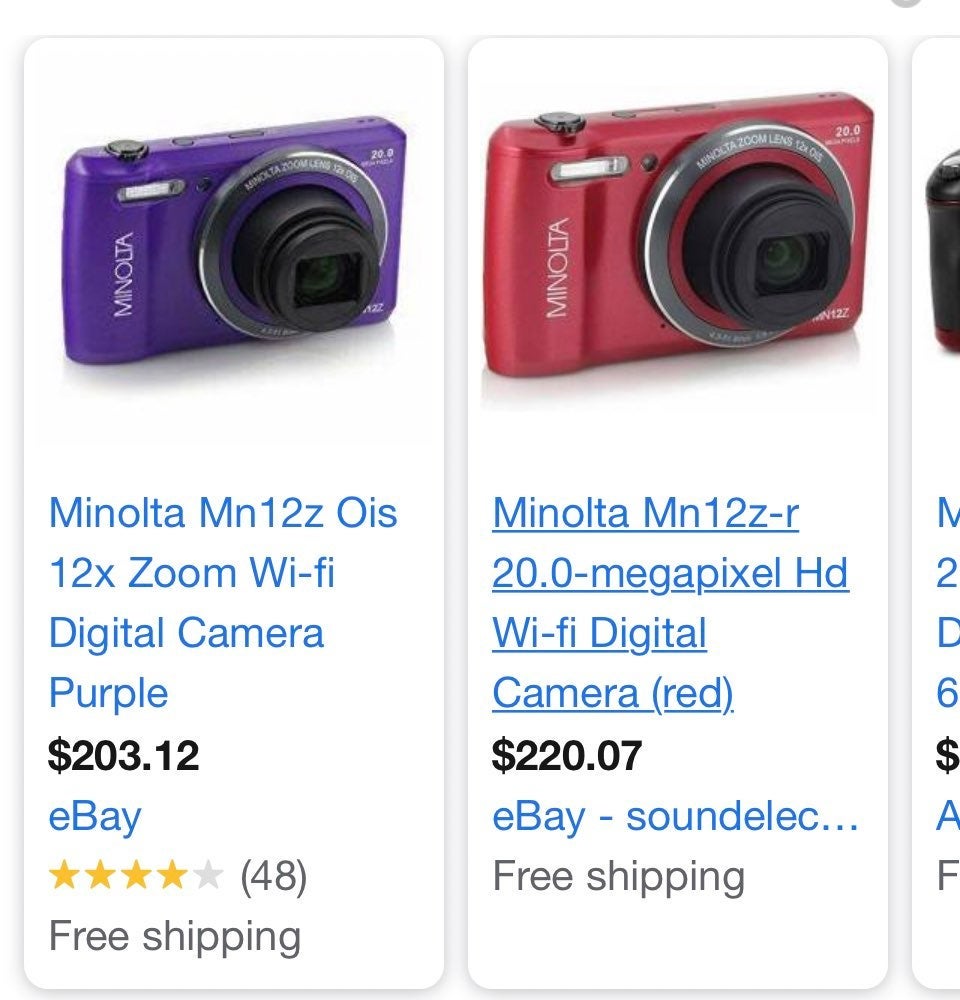
Task: Open the (48) reviews count
Action: (x=273, y=877)
